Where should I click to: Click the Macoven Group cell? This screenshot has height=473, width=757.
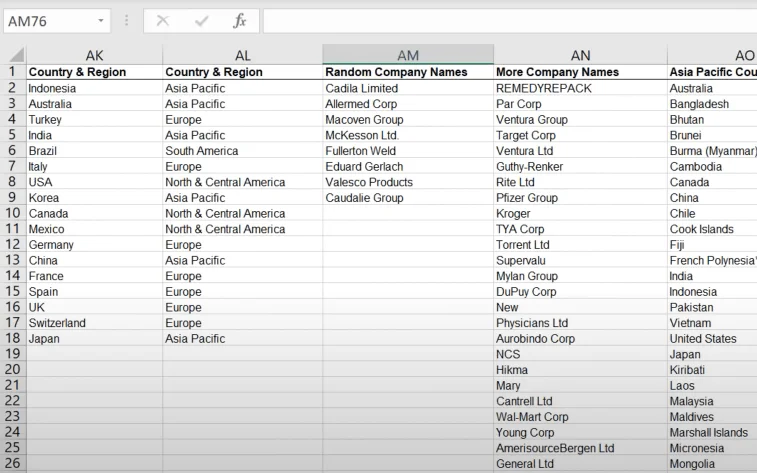point(408,120)
